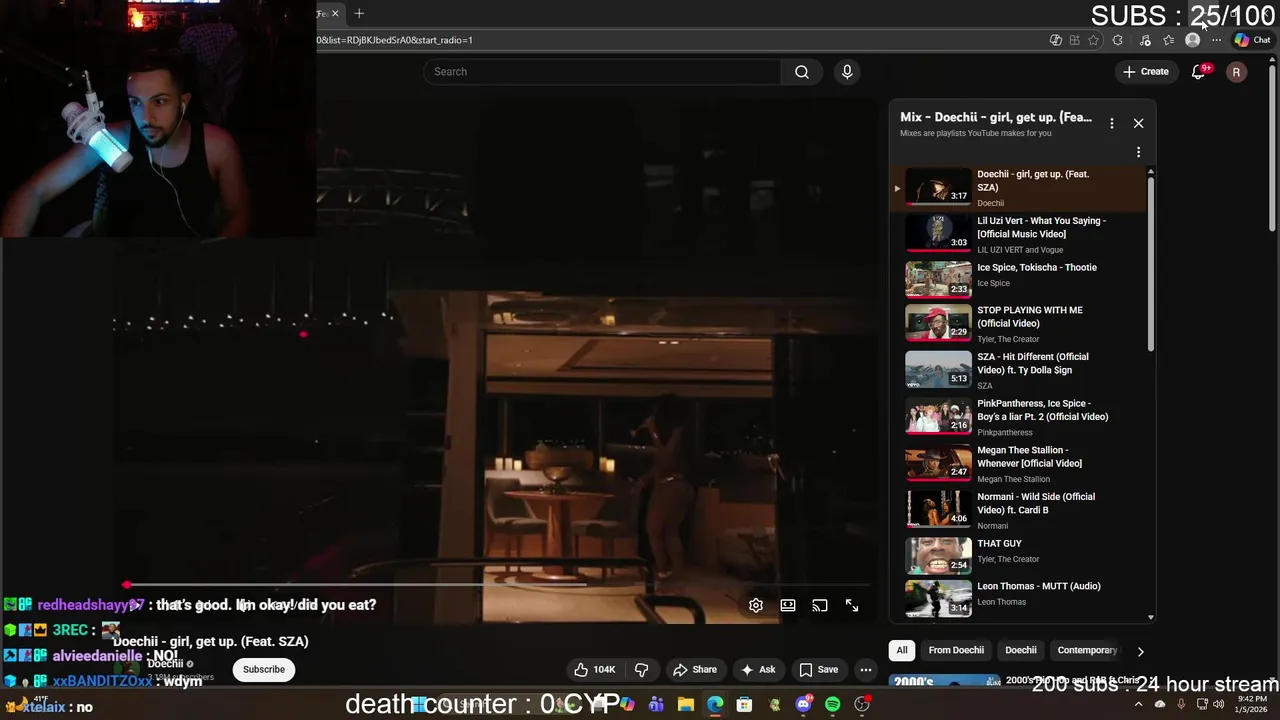Open OBS Studio from the taskbar
This screenshot has width=1280, height=720.
tap(862, 704)
